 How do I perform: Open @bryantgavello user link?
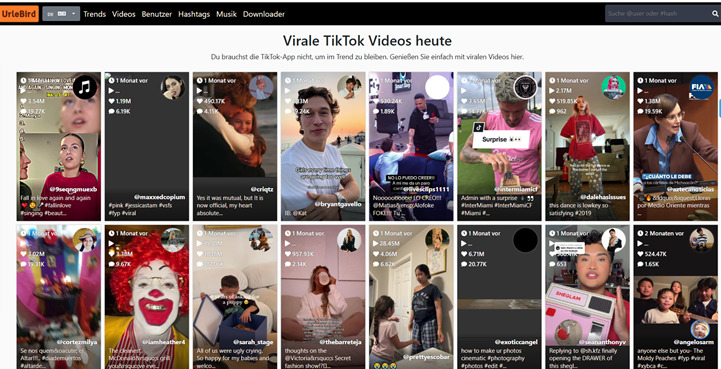[x=338, y=204]
